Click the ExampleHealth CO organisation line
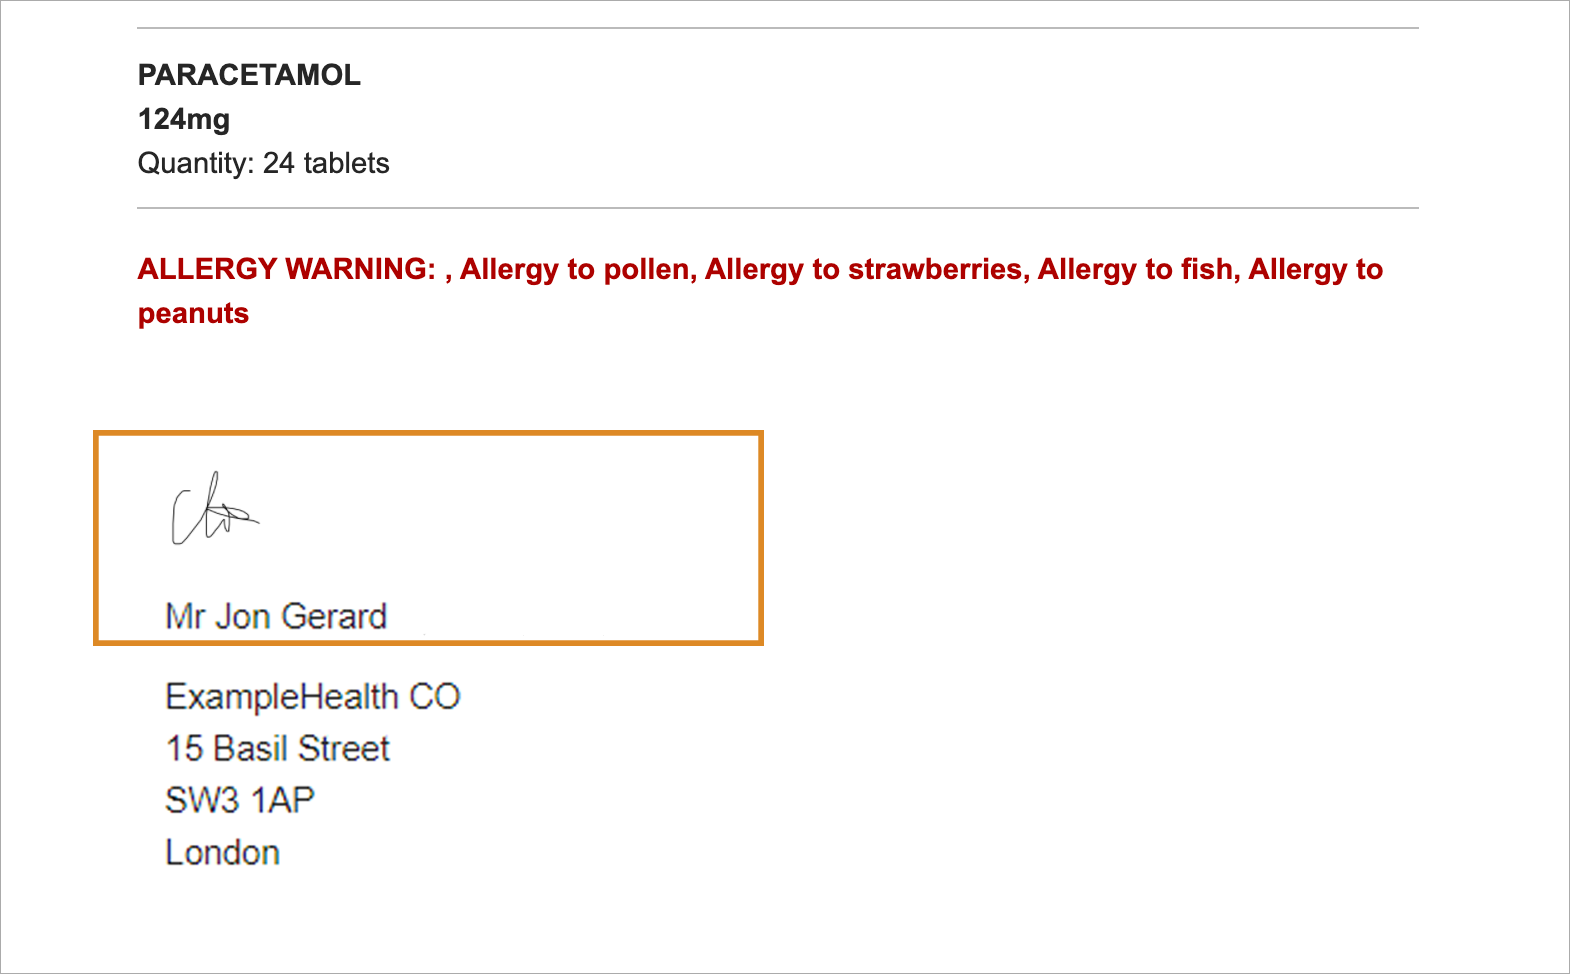 coord(312,697)
